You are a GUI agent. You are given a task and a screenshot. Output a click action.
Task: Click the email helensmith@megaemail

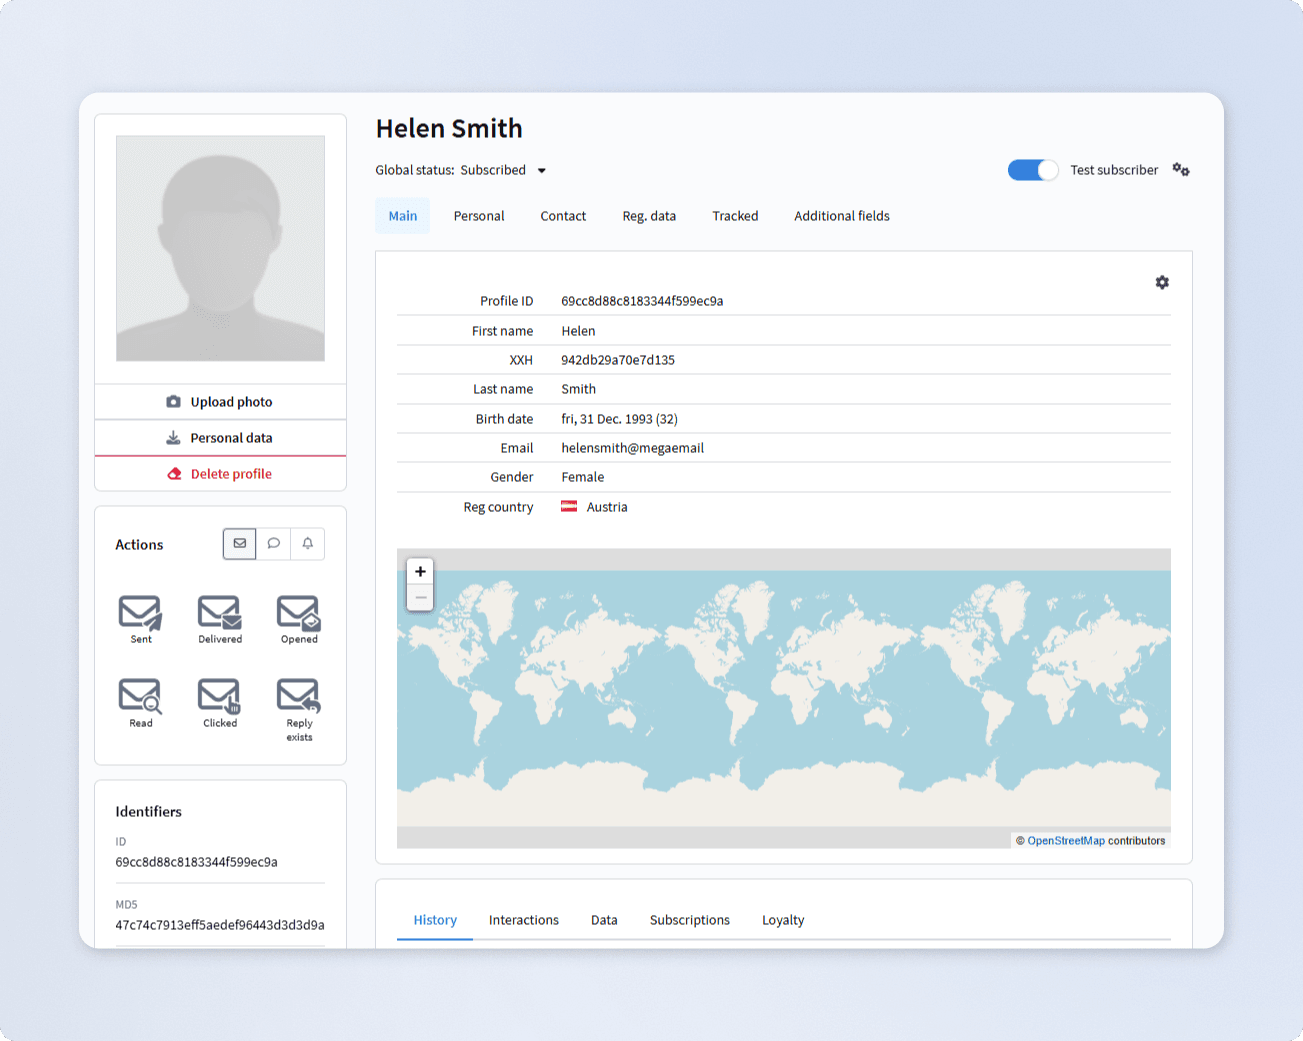[x=632, y=448]
